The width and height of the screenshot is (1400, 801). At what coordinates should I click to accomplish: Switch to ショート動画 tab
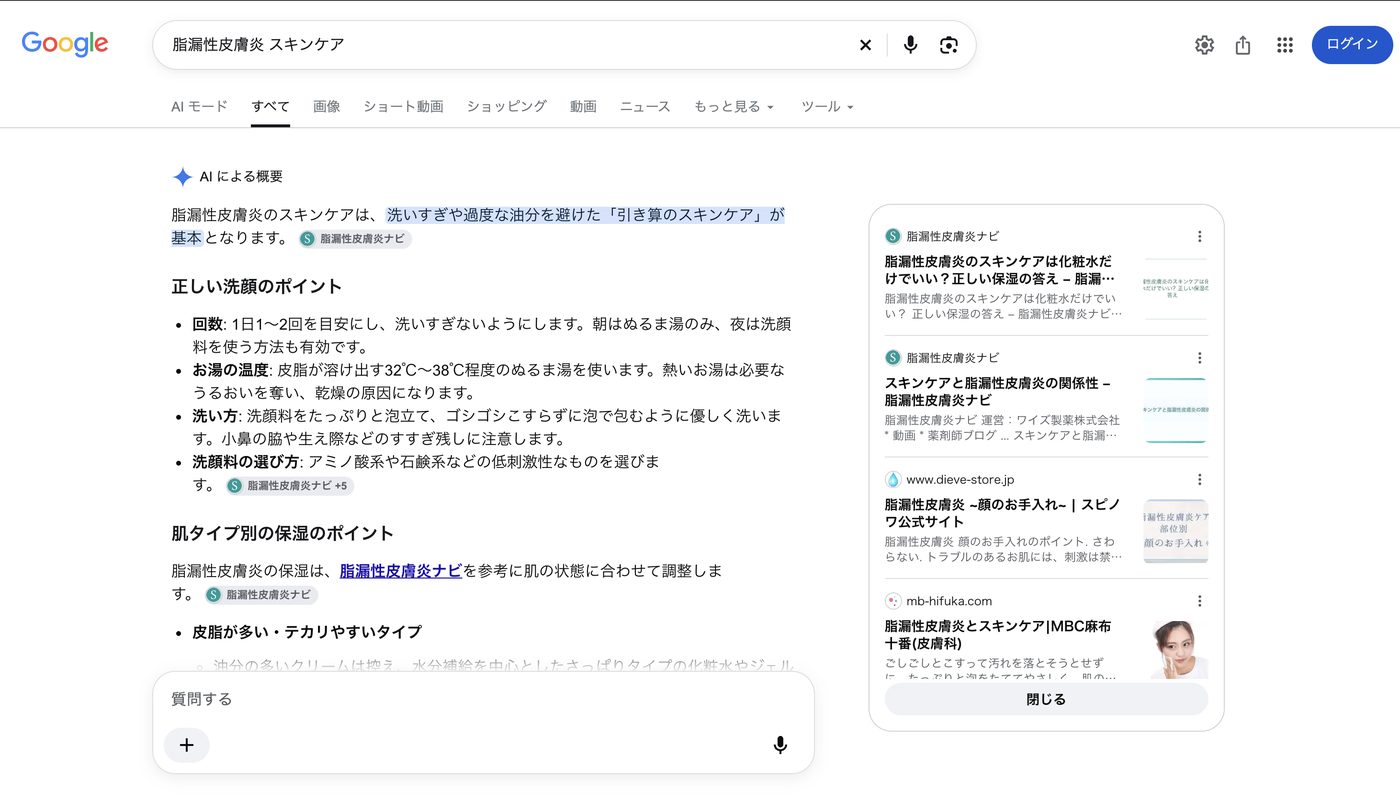pos(403,107)
